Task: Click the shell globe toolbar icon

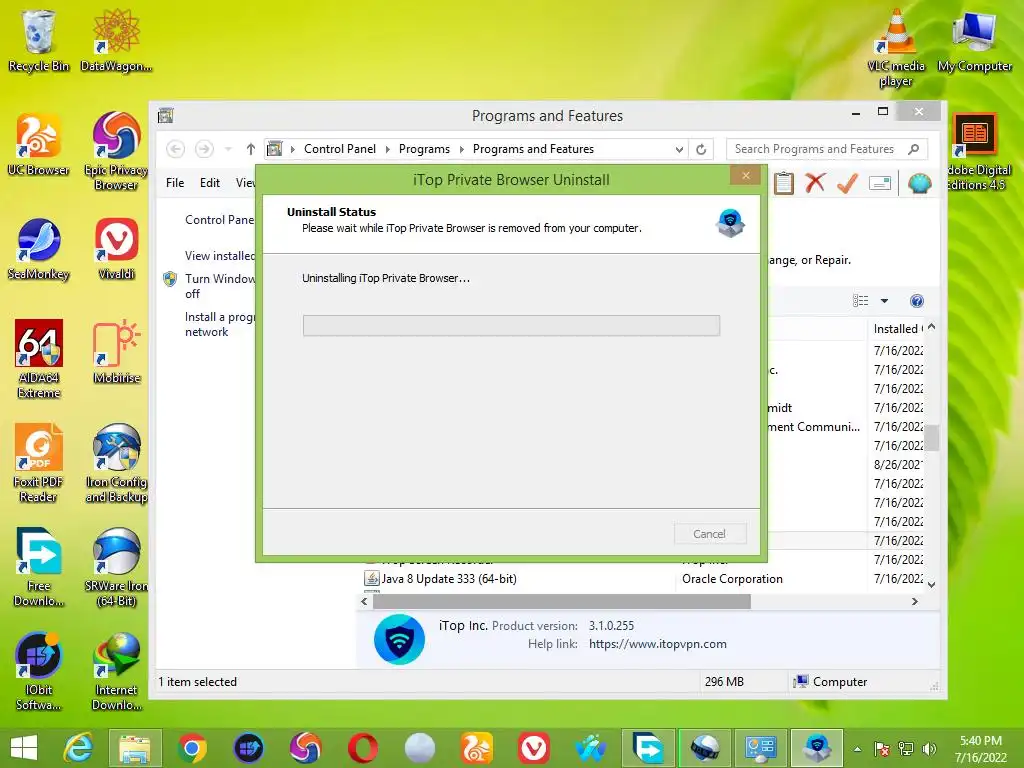Action: [920, 184]
